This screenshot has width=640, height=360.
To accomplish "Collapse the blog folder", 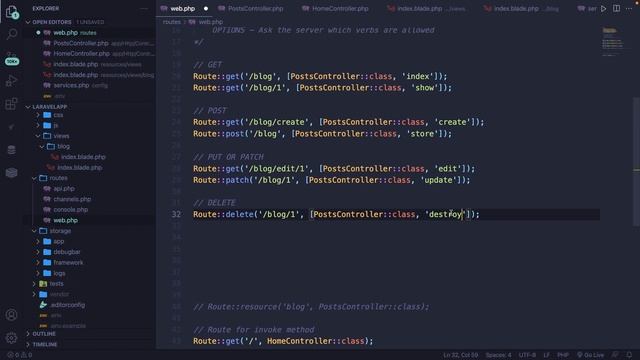I will click(63, 146).
